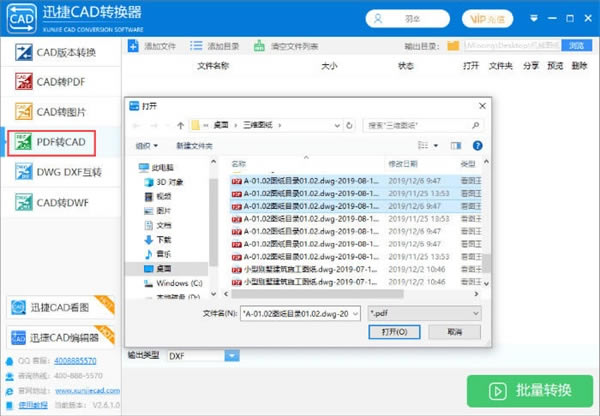This screenshot has width=600, height=416.
Task: Click 清空文件列表 to clear the list
Action: [286, 46]
